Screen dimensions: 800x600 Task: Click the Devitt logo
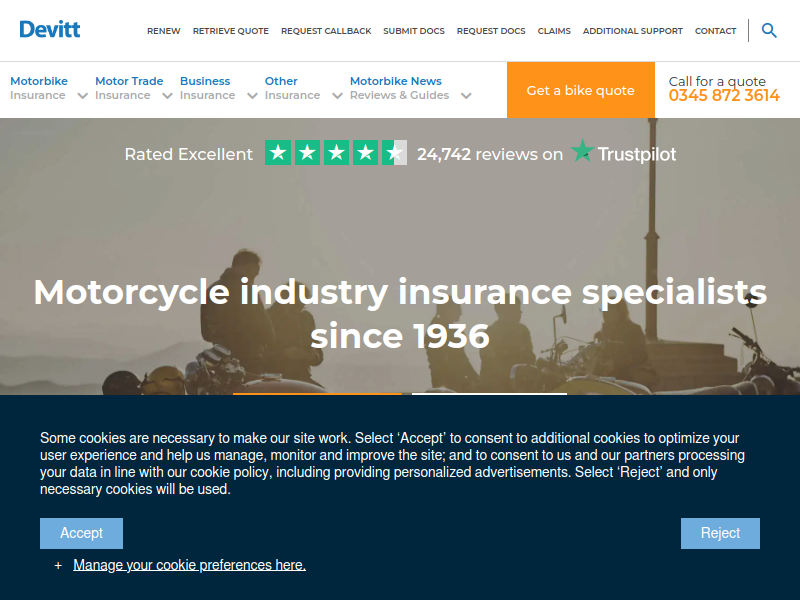(49, 30)
